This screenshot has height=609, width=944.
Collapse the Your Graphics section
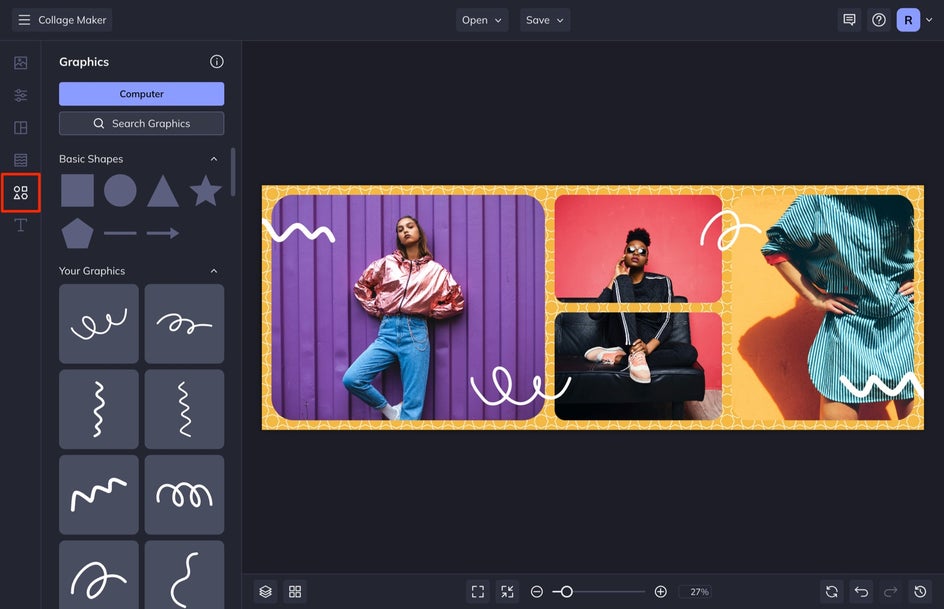[214, 271]
